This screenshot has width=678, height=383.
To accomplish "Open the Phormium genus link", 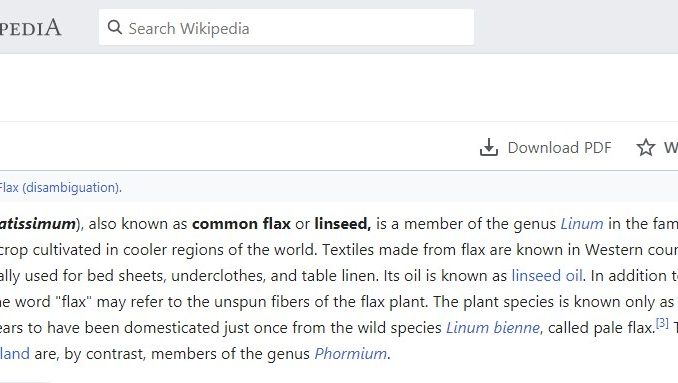I will click(350, 354).
